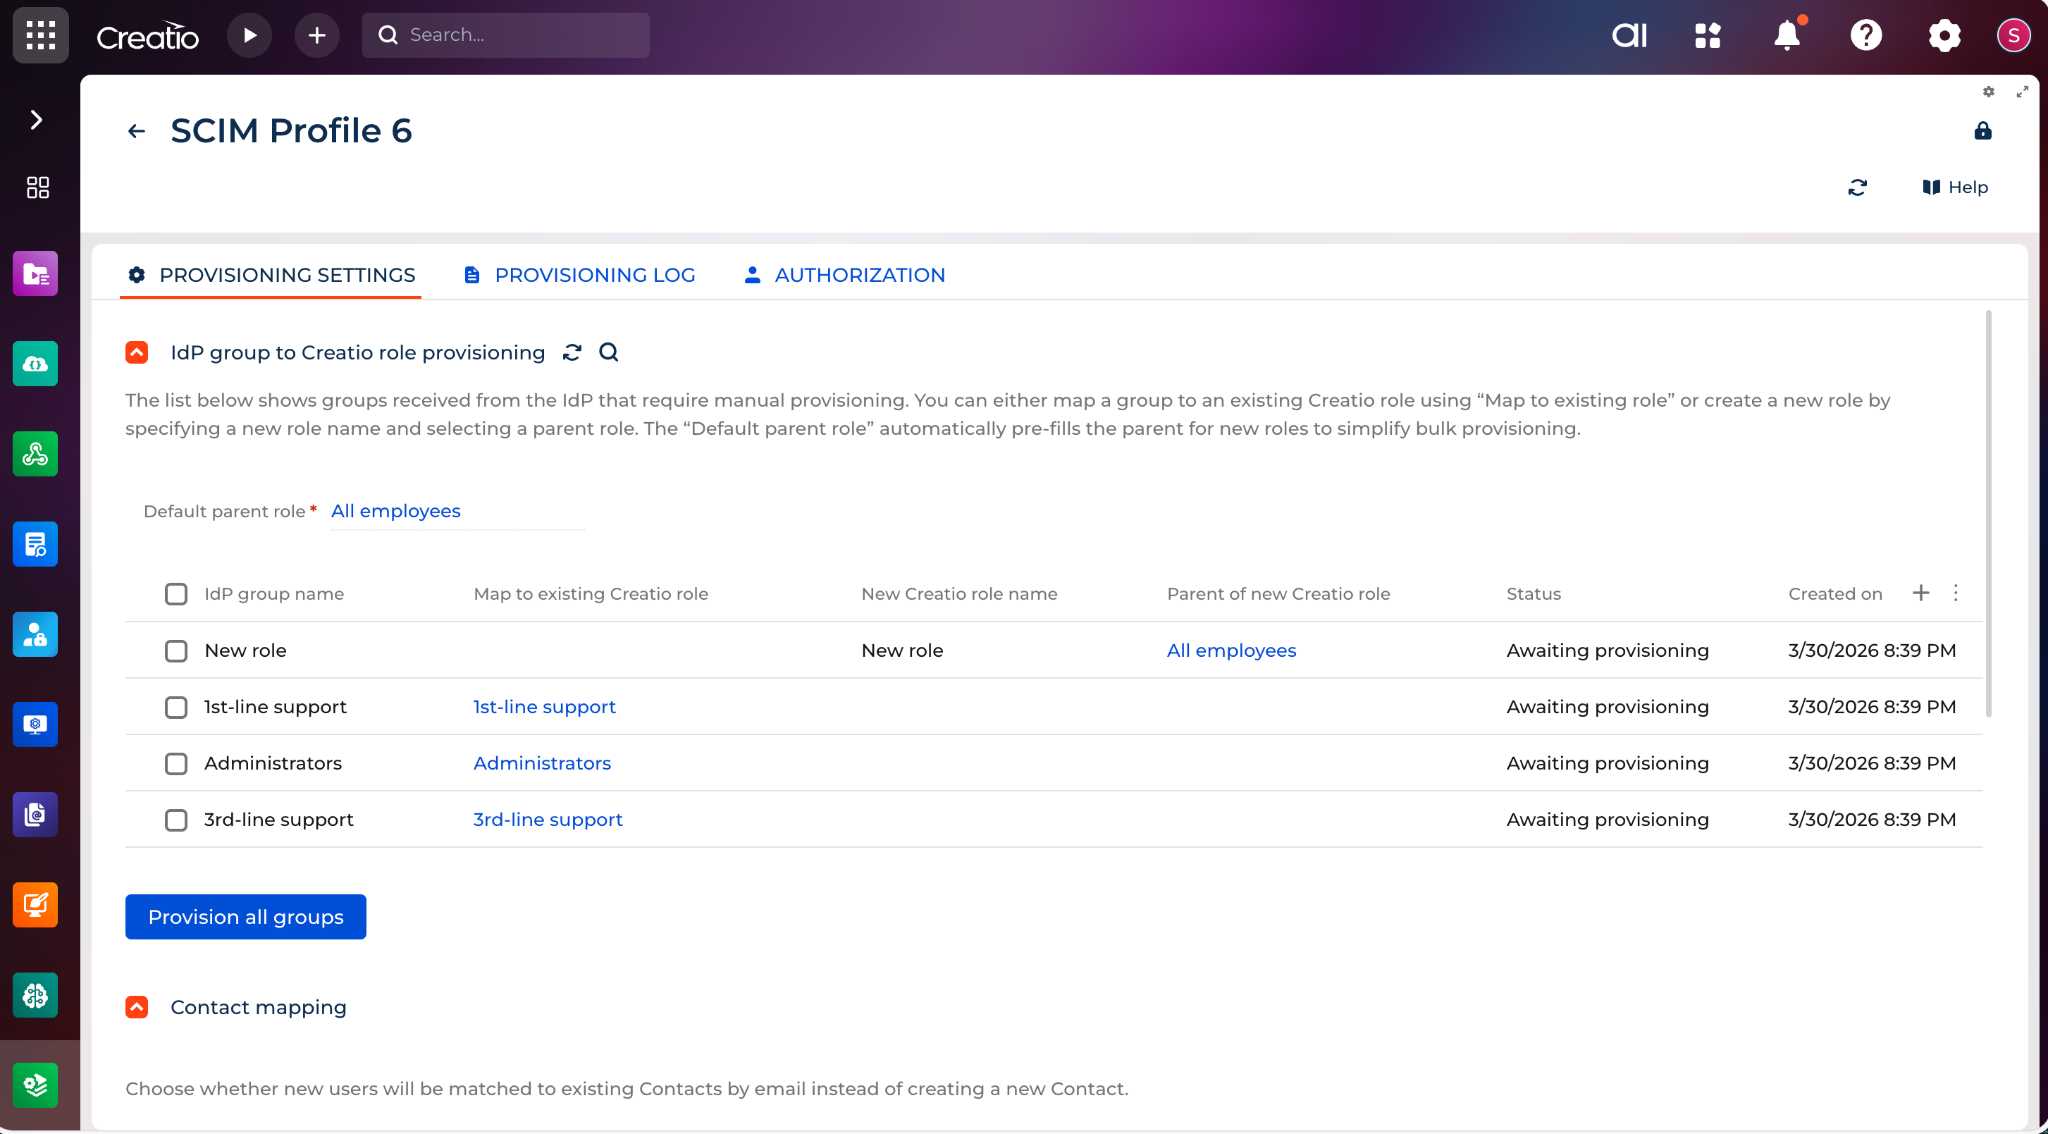Collapse the Contact mapping section
2048x1134 pixels.
[x=137, y=1007]
